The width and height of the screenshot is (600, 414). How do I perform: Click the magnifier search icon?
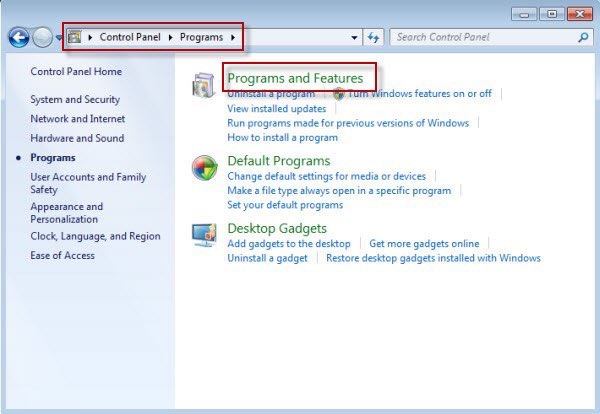(x=583, y=37)
